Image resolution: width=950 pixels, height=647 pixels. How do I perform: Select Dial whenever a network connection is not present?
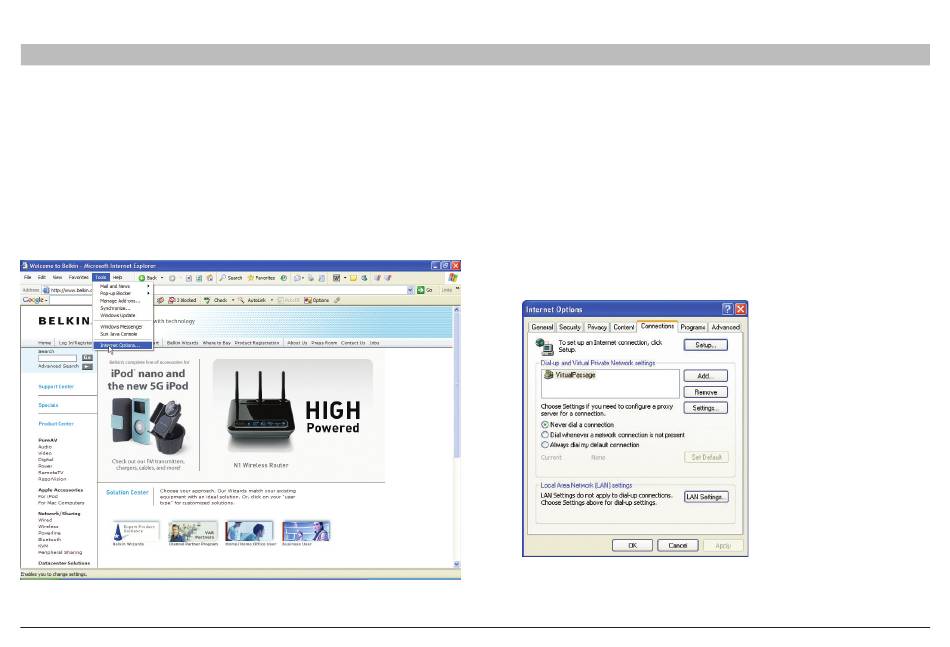(x=545, y=435)
